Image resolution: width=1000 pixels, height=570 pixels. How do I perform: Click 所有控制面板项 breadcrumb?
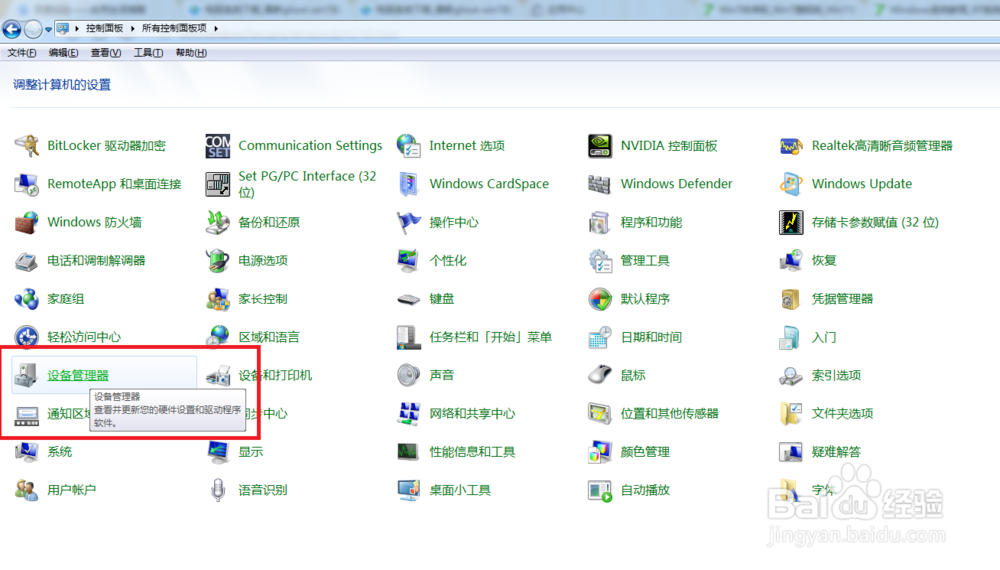coord(174,29)
